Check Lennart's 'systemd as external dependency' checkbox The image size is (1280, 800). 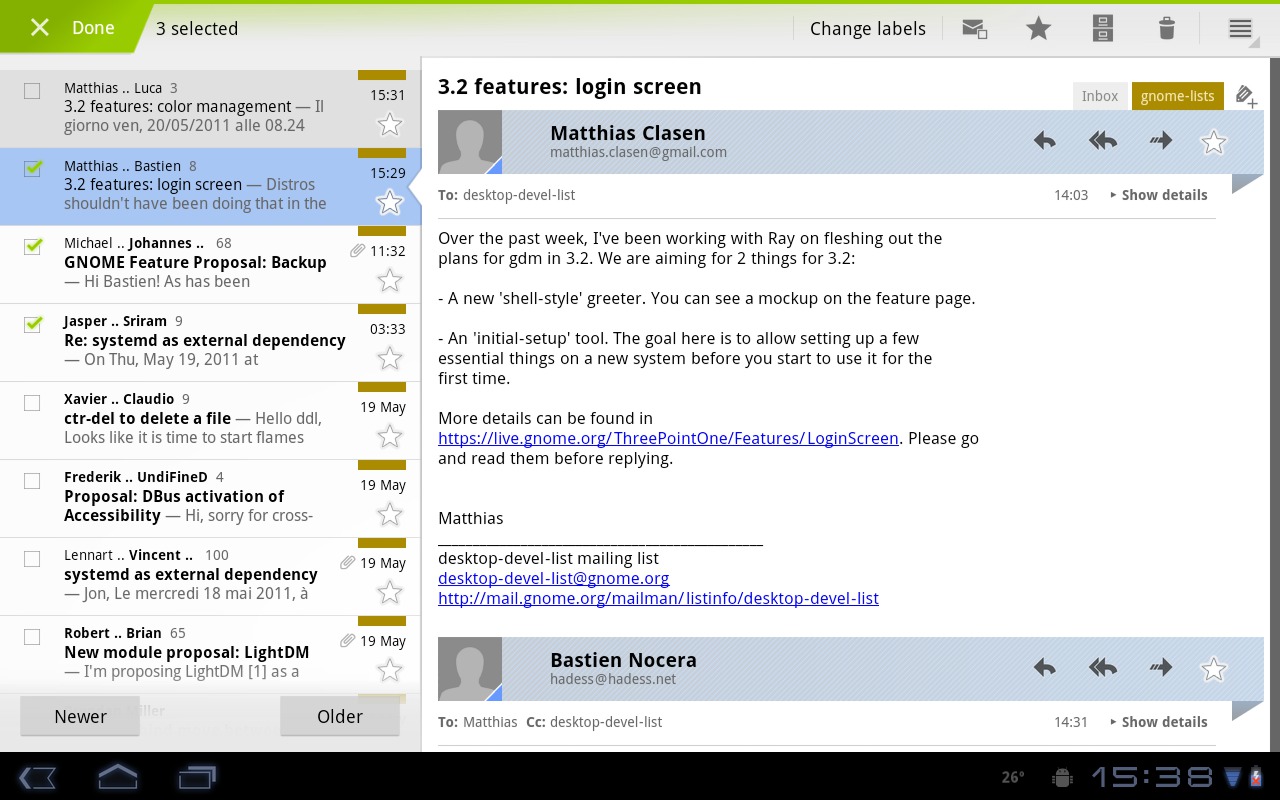tap(32, 559)
